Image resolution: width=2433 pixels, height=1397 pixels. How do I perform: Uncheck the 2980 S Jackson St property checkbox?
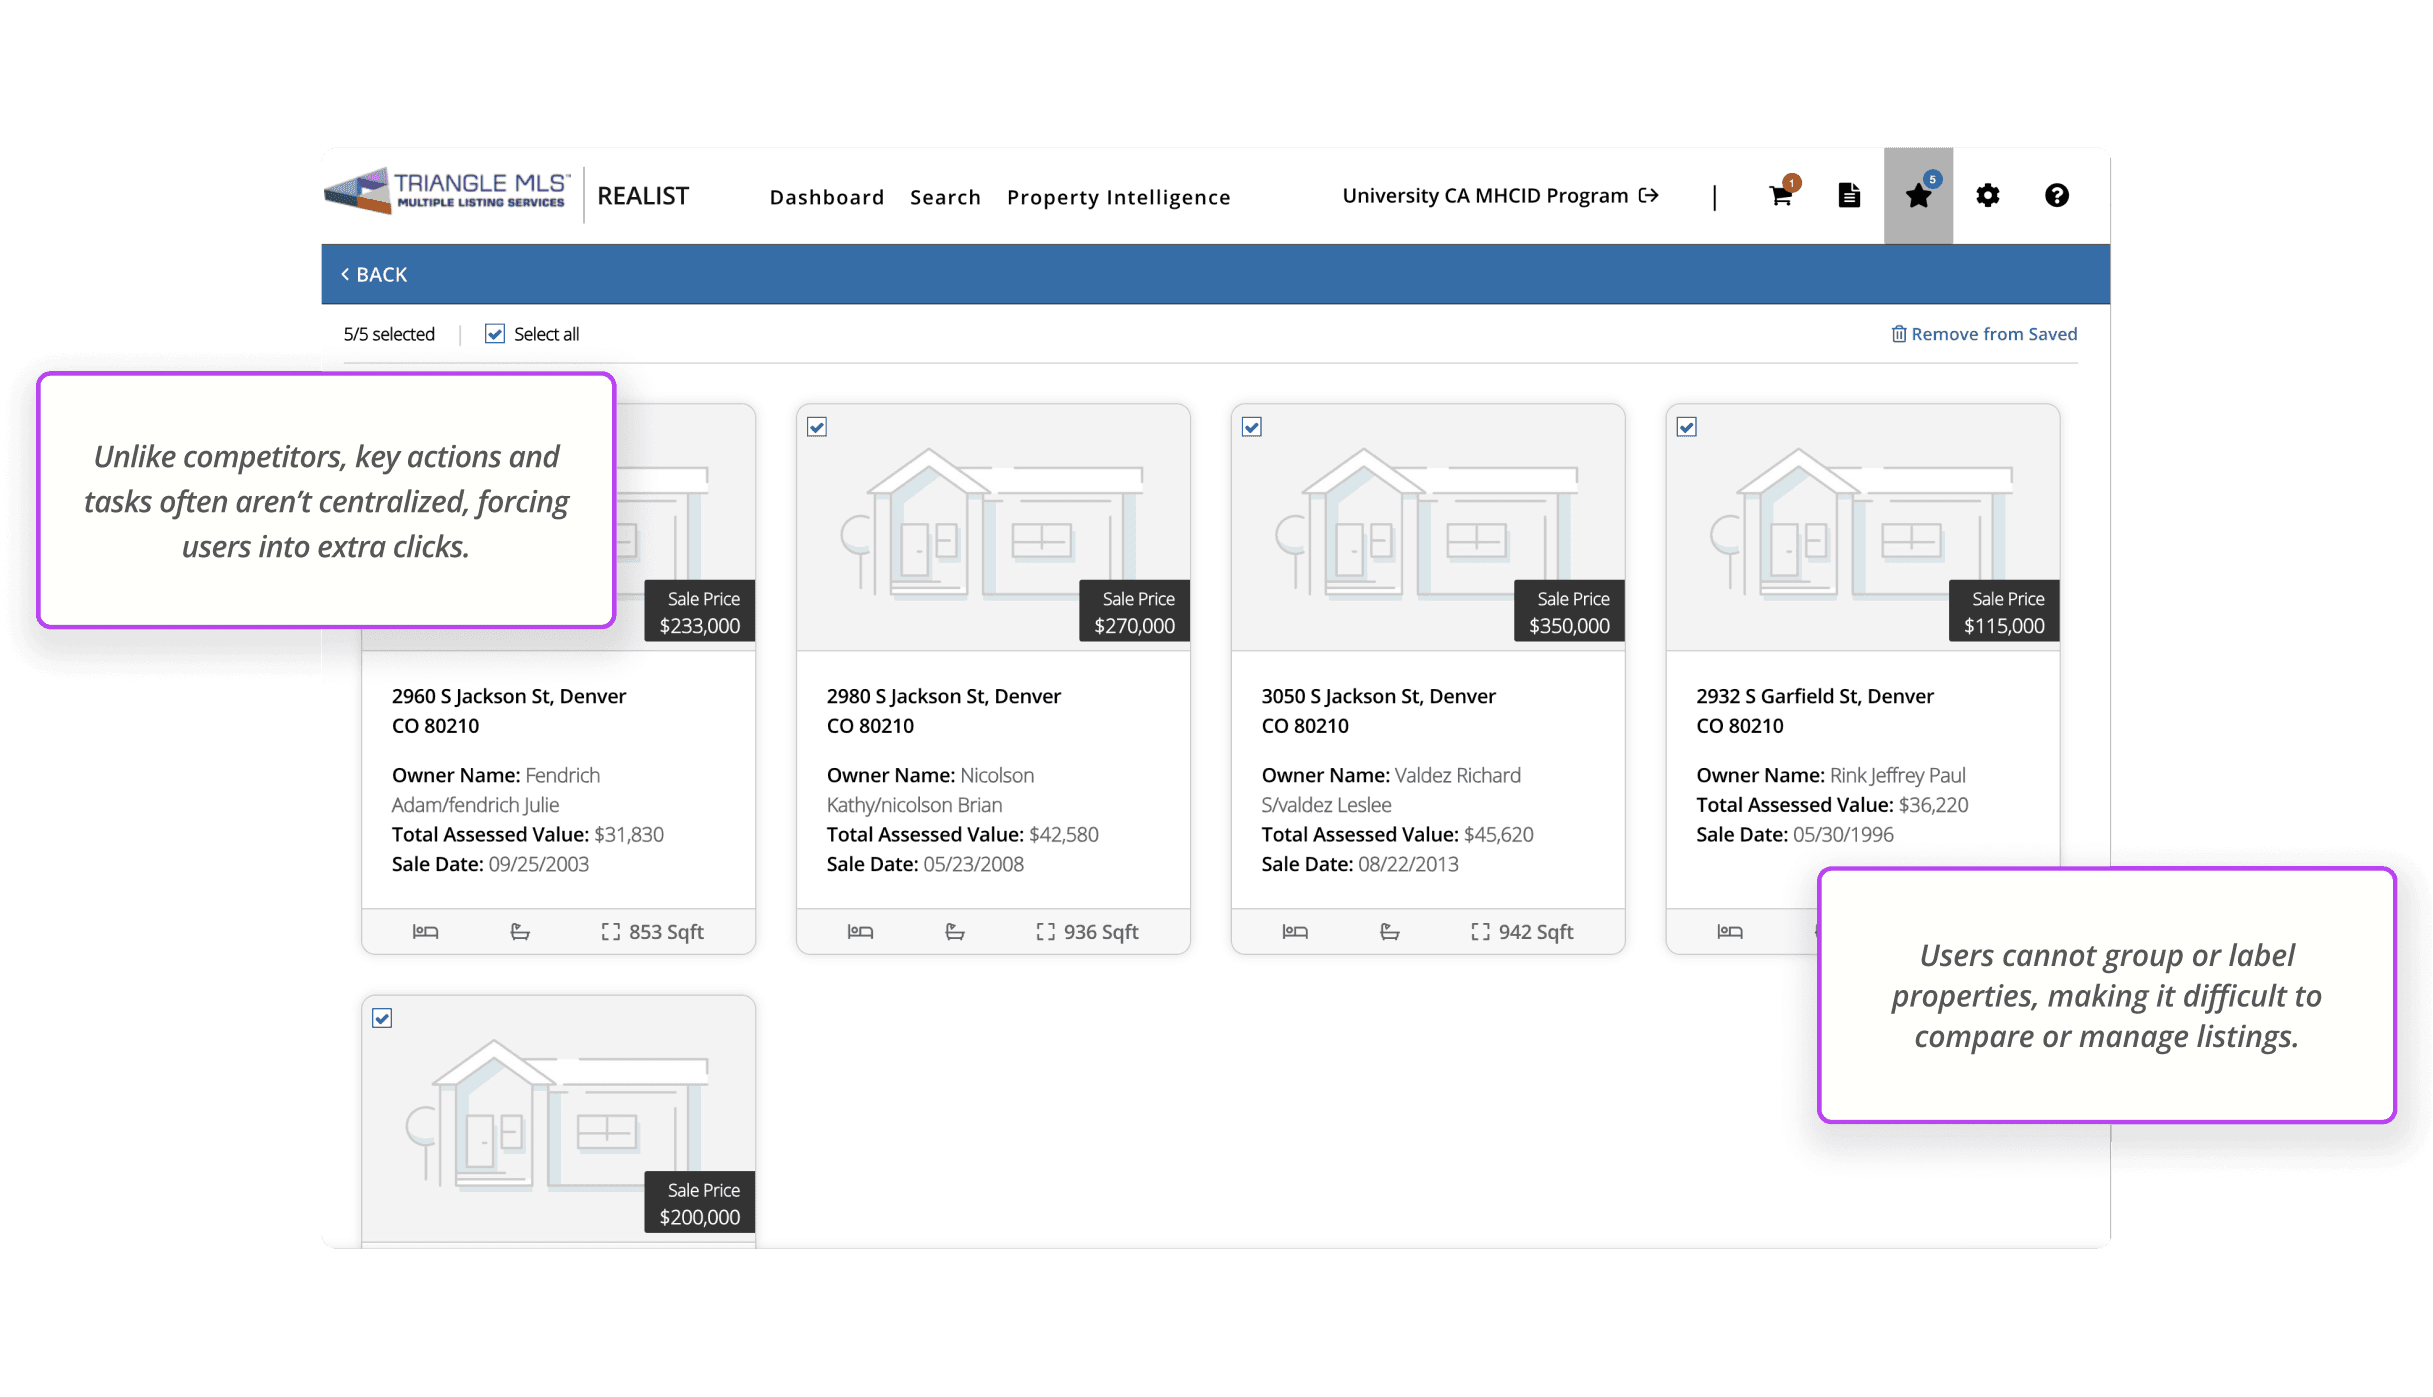coord(817,428)
